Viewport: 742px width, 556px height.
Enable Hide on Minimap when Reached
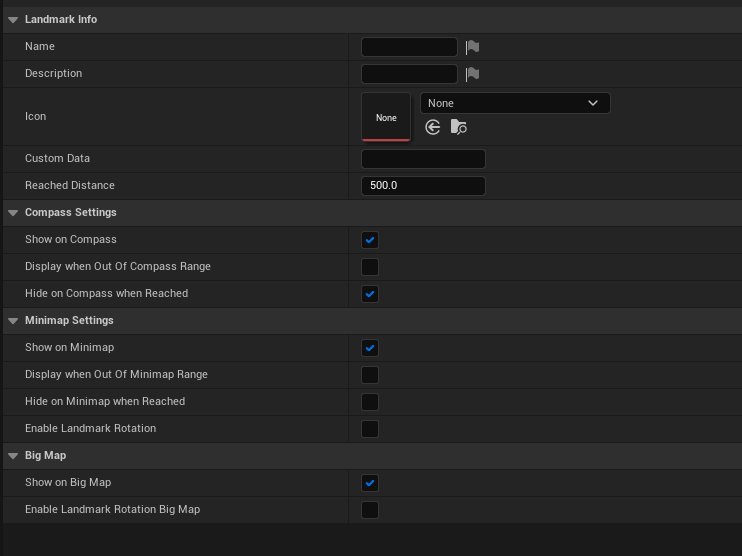370,402
